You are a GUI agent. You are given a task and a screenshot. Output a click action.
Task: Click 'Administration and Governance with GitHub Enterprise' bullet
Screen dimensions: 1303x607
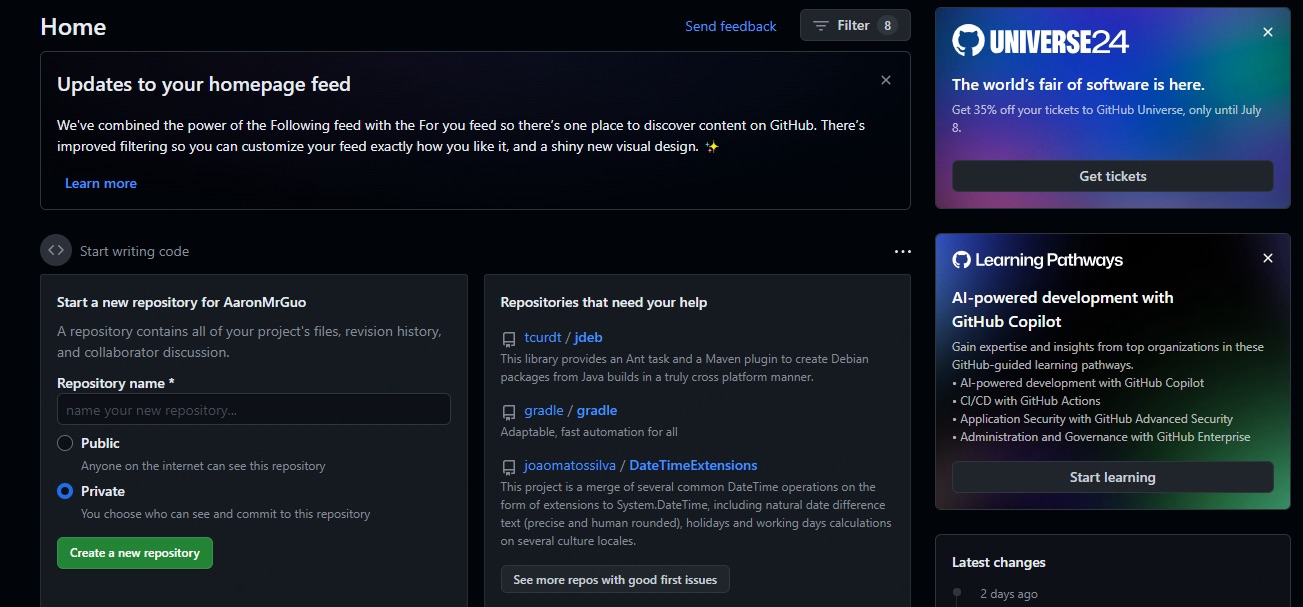click(1103, 437)
